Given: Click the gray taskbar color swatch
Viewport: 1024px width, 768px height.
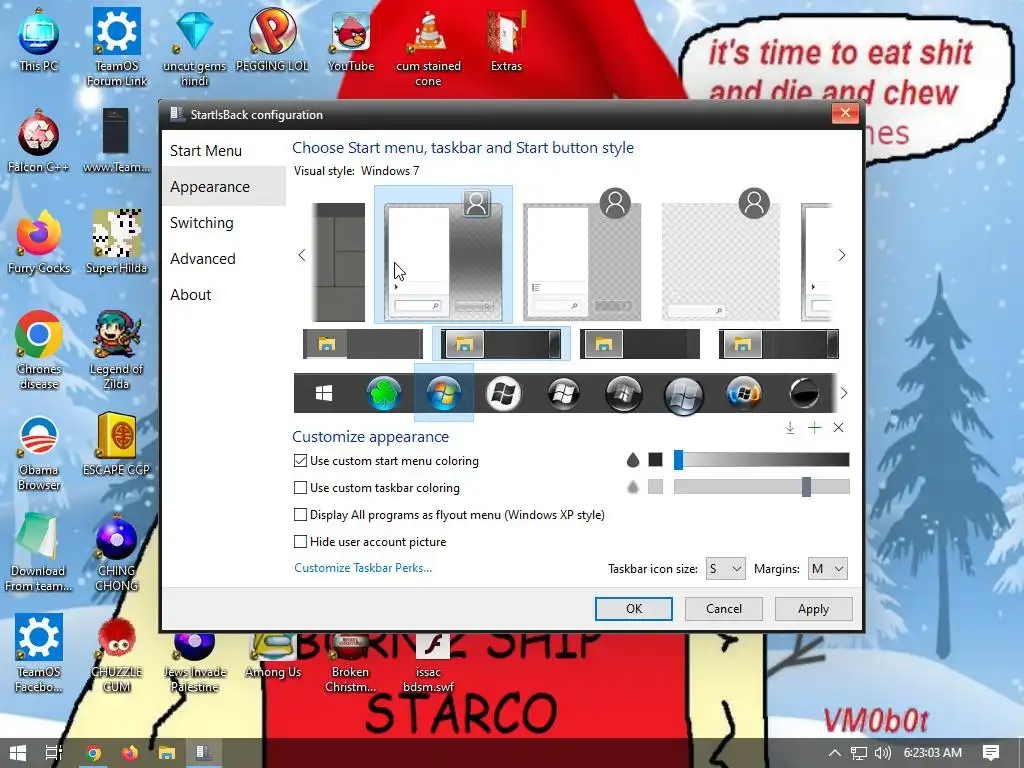Looking at the screenshot, I should tap(655, 487).
